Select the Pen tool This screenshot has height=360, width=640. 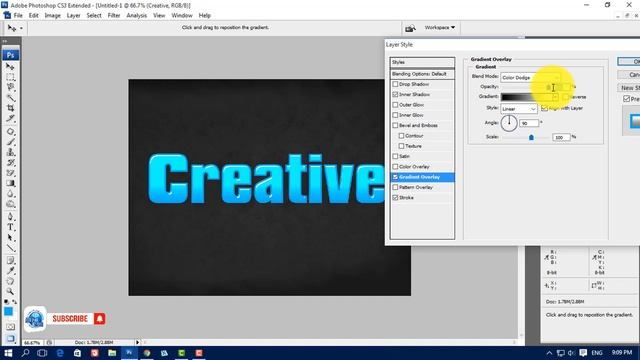pos(11,217)
